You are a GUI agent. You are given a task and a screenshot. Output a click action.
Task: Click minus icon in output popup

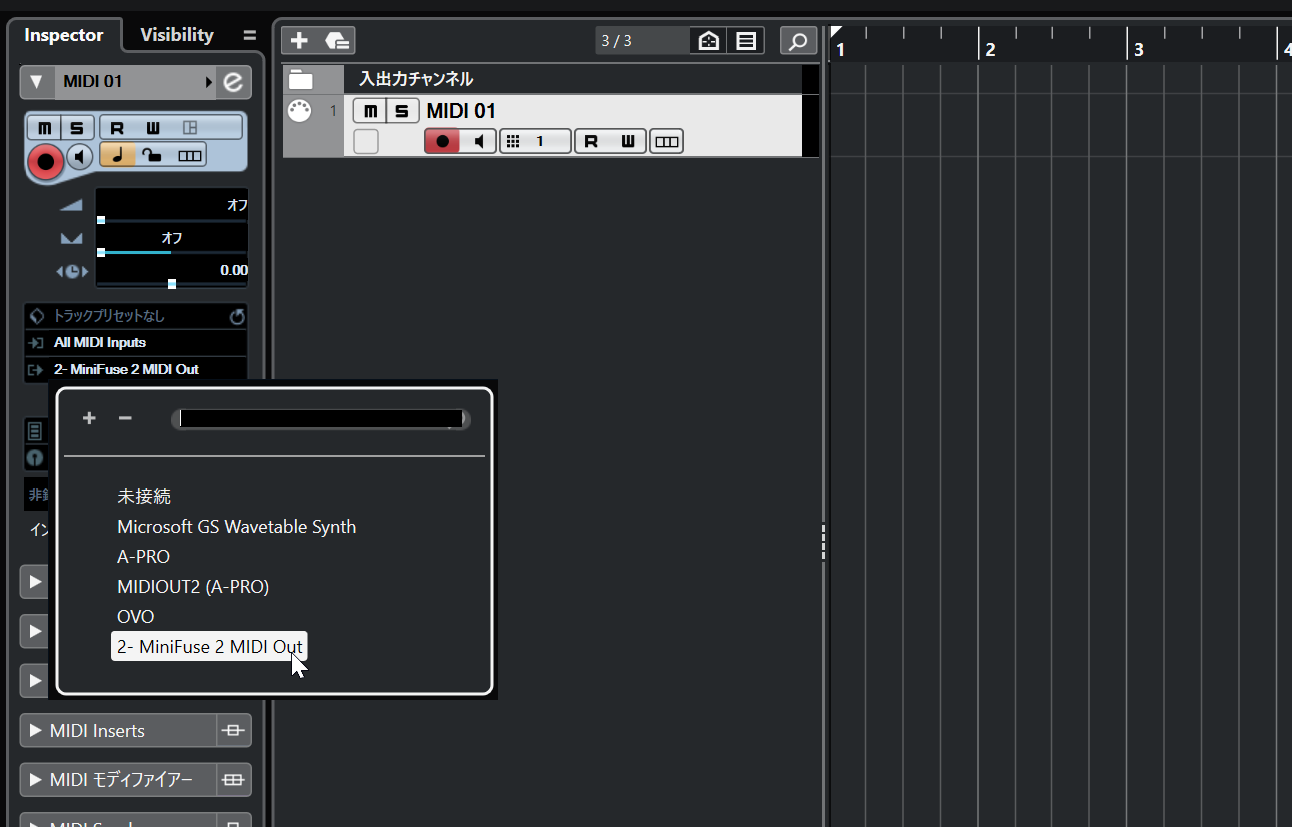[x=125, y=418]
